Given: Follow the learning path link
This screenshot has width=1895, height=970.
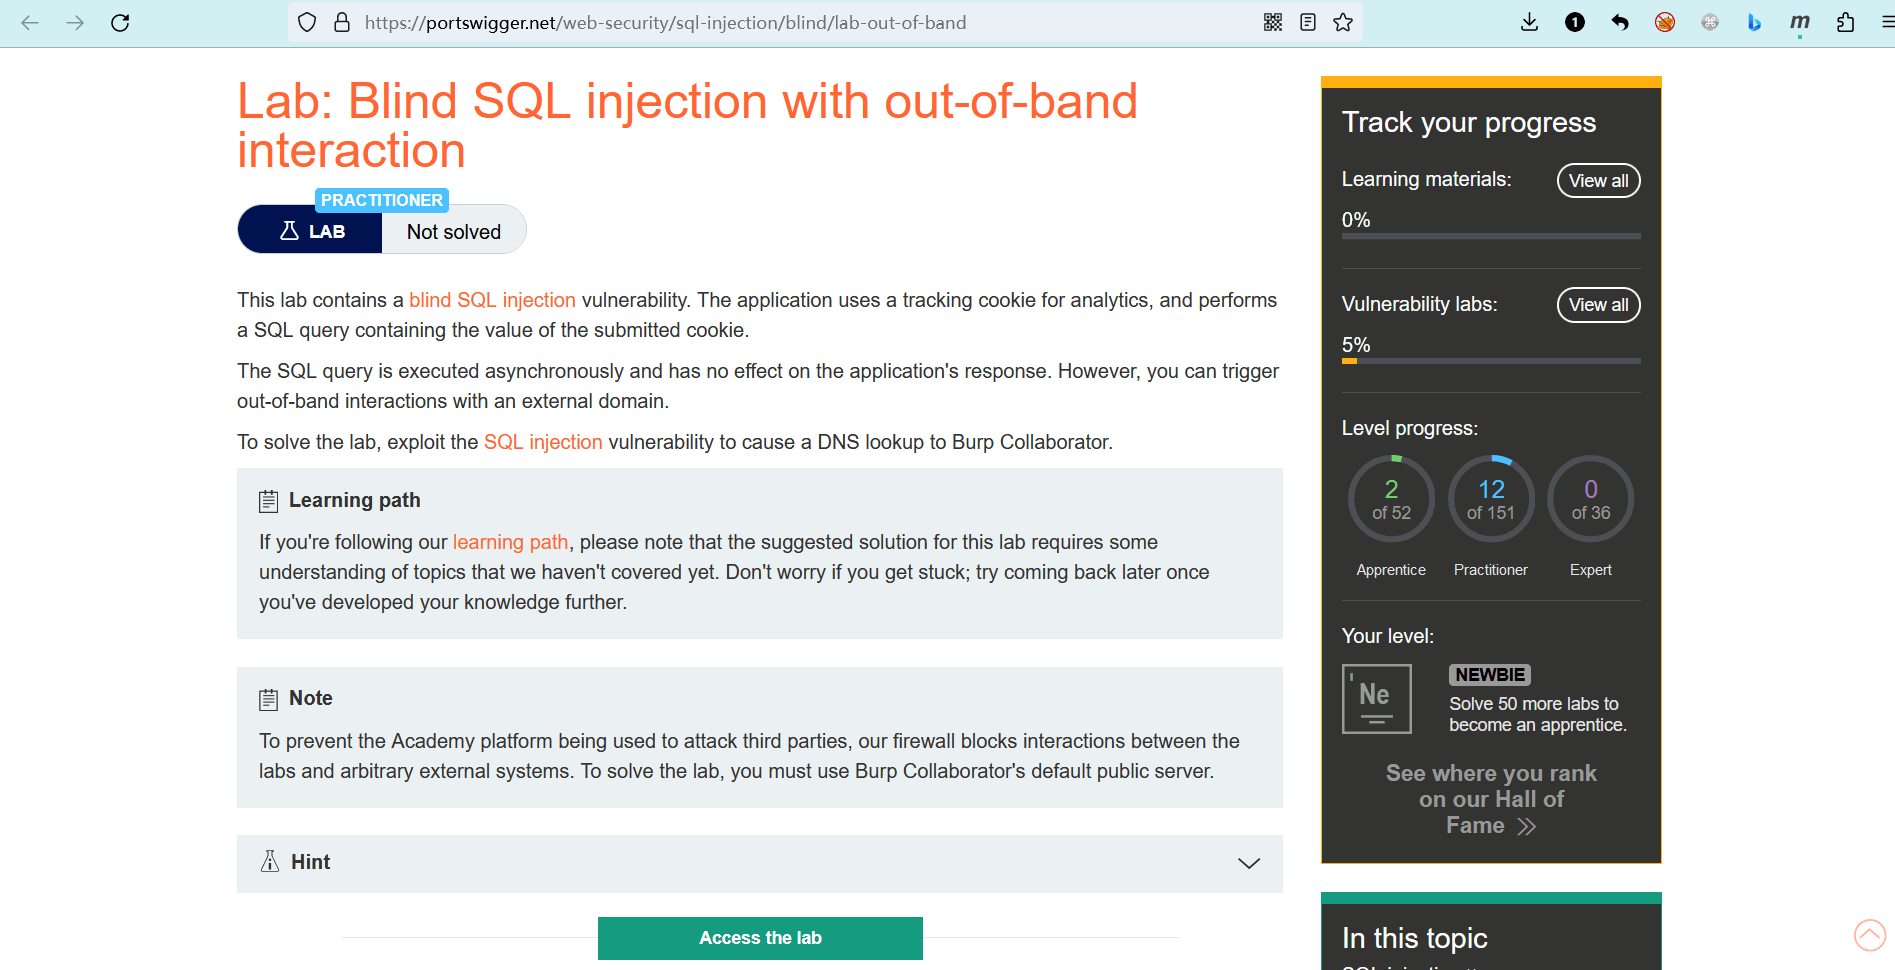Looking at the screenshot, I should pyautogui.click(x=510, y=542).
